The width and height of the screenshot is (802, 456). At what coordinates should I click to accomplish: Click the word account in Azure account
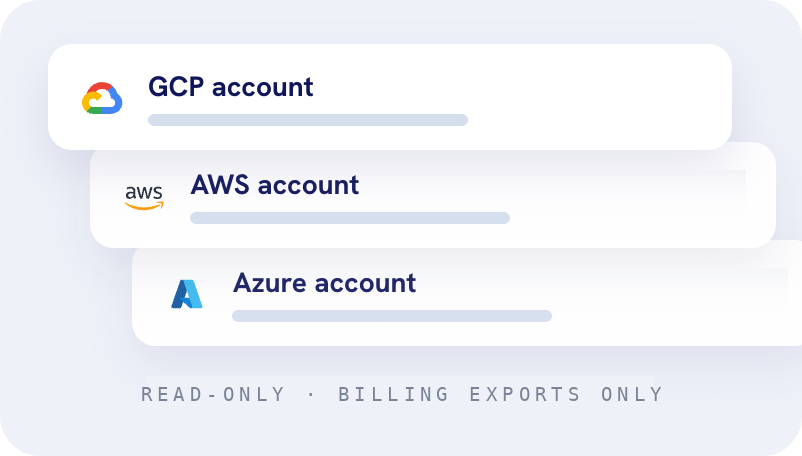[365, 284]
